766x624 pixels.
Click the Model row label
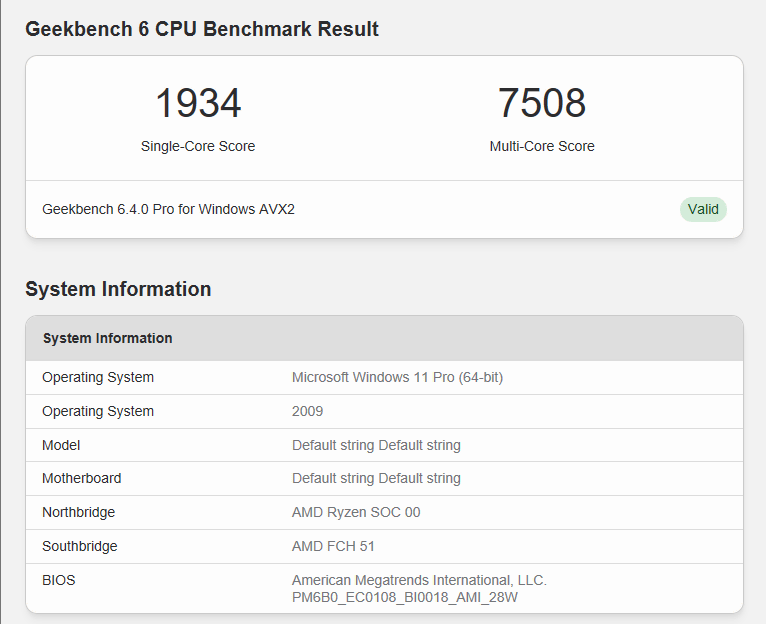[x=61, y=445]
